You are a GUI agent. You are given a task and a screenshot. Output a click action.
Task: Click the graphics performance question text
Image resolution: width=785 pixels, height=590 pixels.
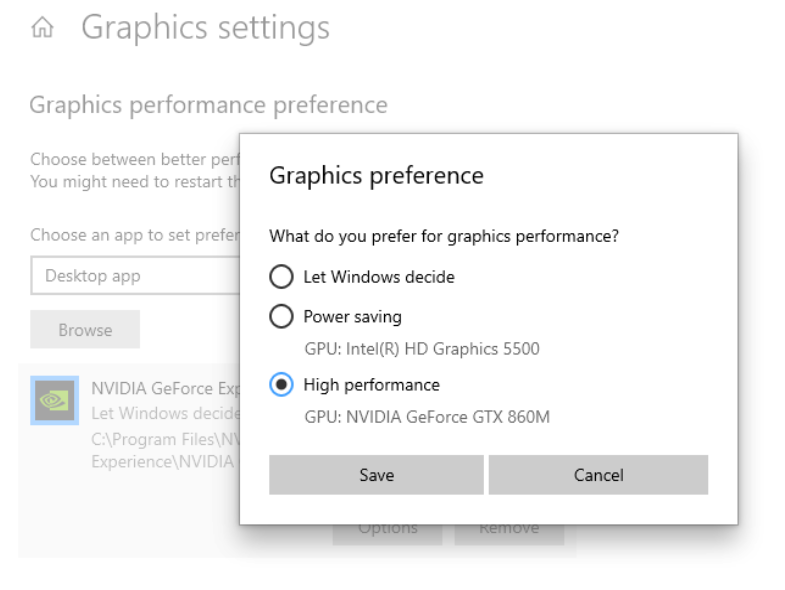[x=444, y=238]
